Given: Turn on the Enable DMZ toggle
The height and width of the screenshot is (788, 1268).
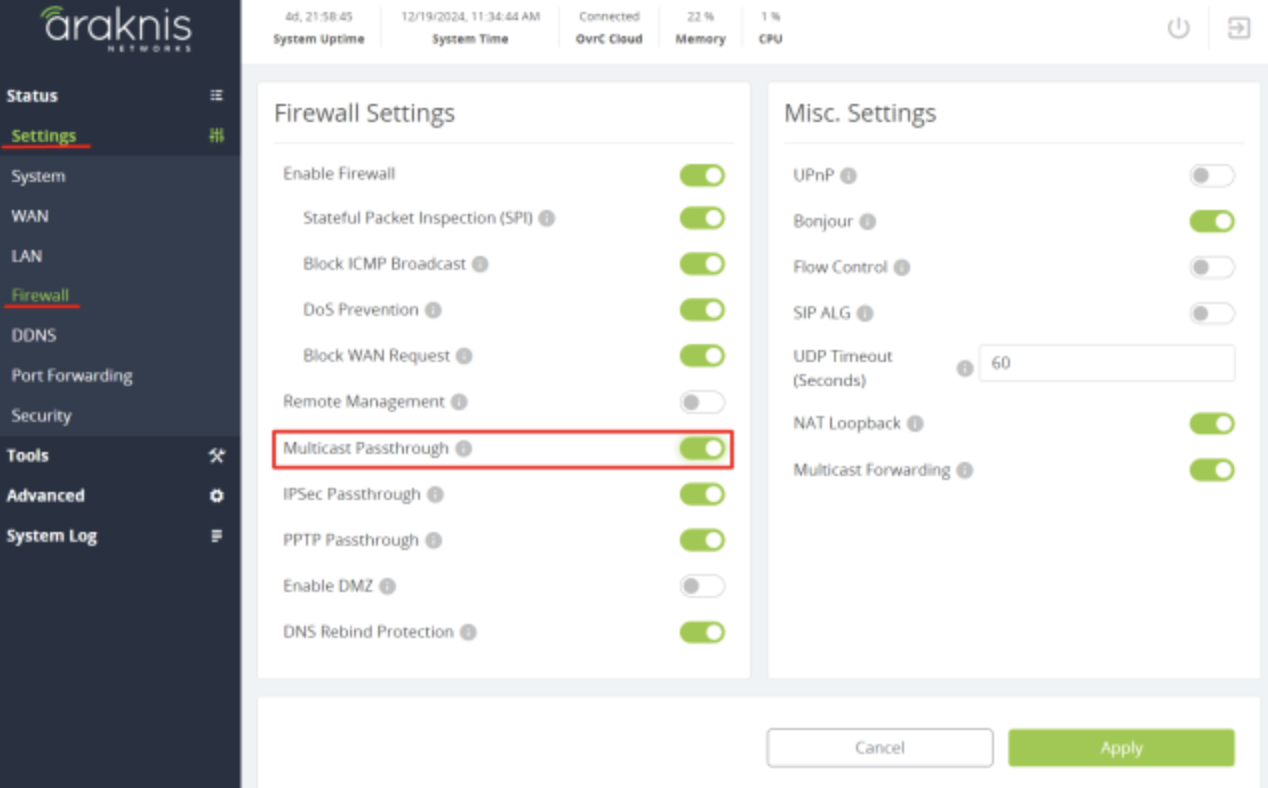Looking at the screenshot, I should click(702, 586).
